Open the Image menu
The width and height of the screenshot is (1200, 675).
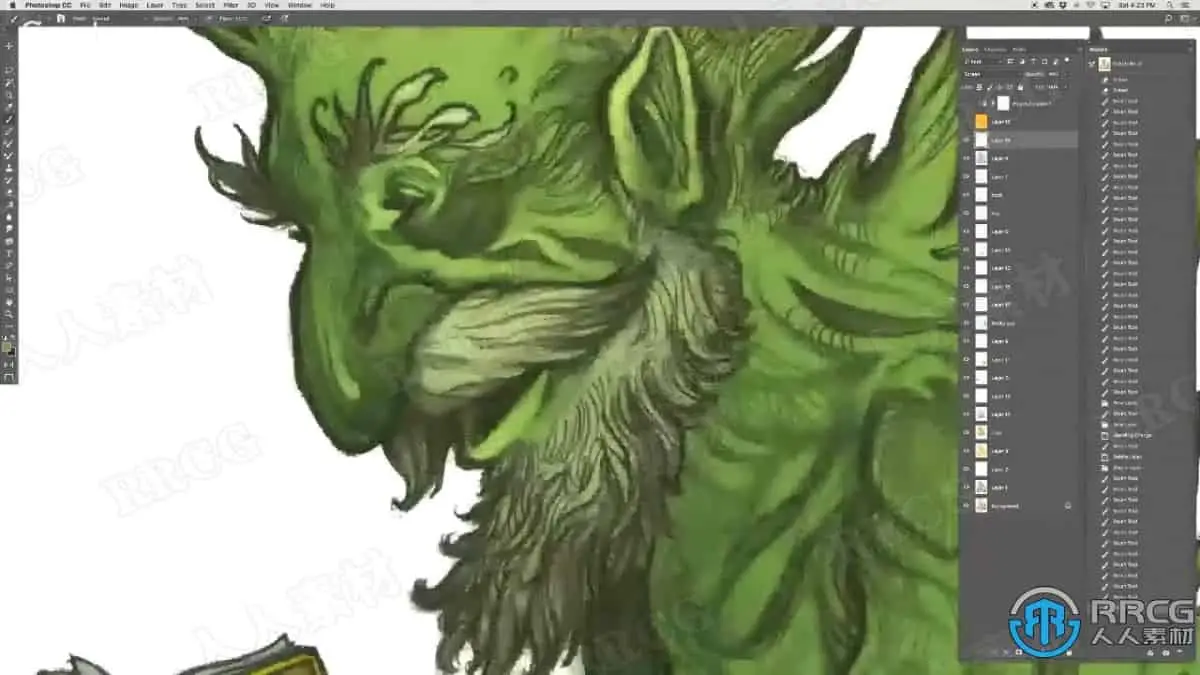click(x=128, y=5)
